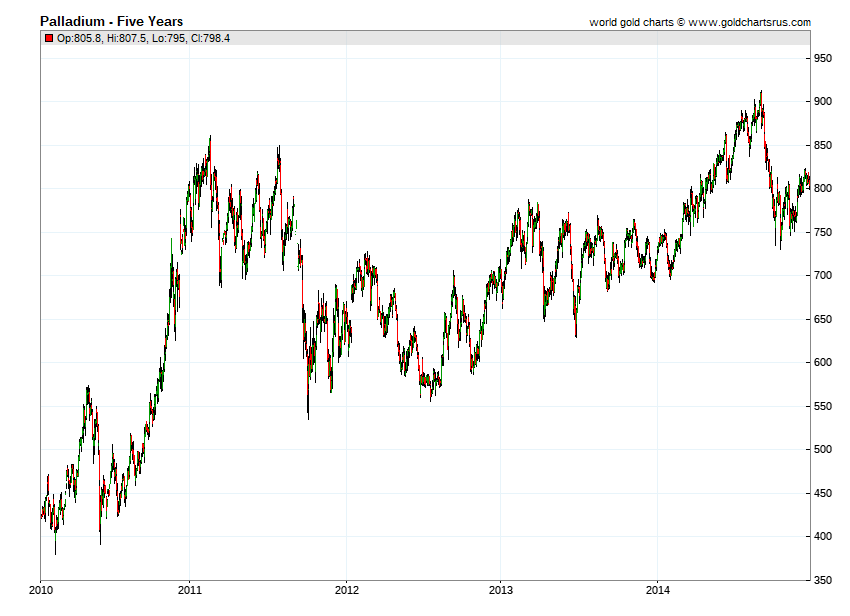The image size is (850, 616).
Task: Click the 700 y-axis label
Action: point(823,275)
